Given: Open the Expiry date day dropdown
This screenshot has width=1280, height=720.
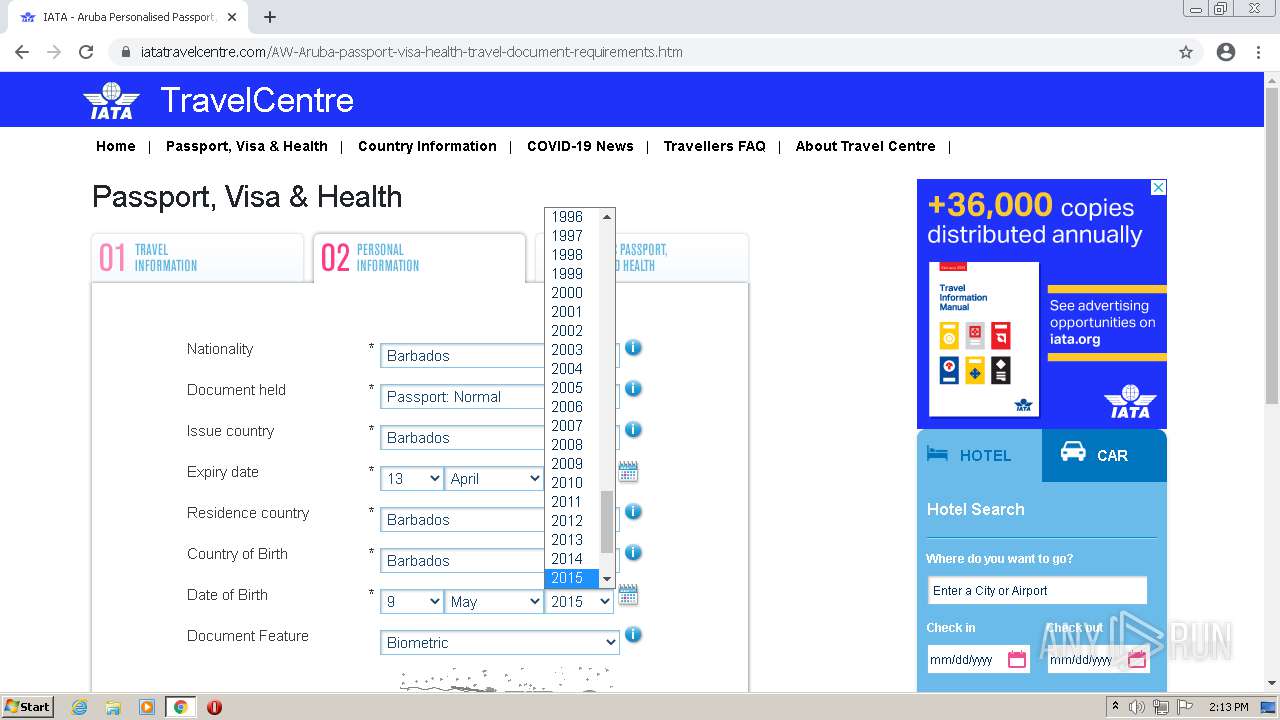Looking at the screenshot, I should pos(412,479).
